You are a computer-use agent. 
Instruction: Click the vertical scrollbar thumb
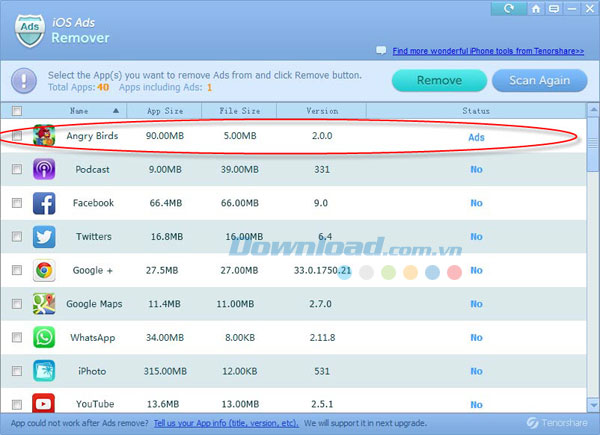tap(593, 145)
